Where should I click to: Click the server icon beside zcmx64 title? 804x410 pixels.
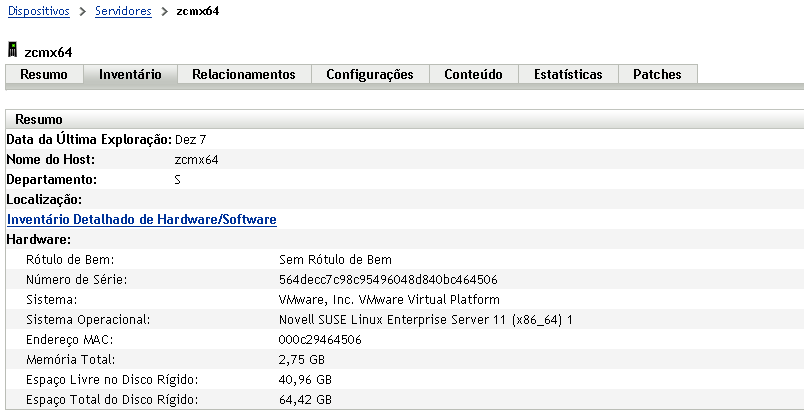tap(13, 50)
